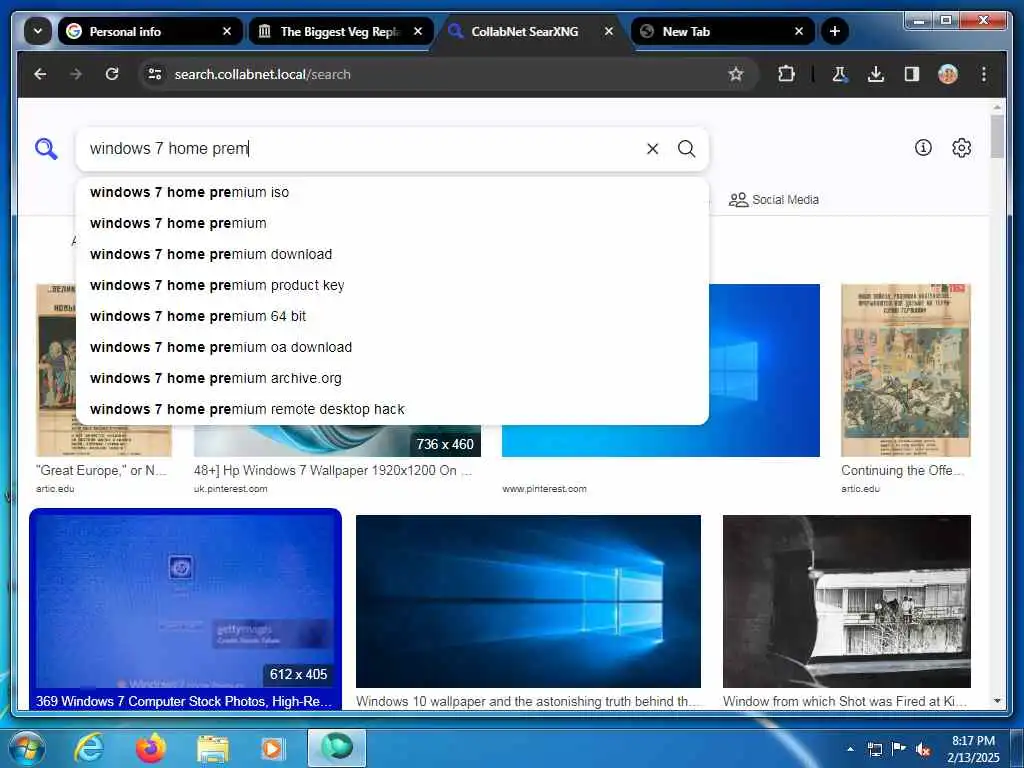The image size is (1024, 768).
Task: Close the CollabNet SearXNG tab
Action: pos(609,31)
